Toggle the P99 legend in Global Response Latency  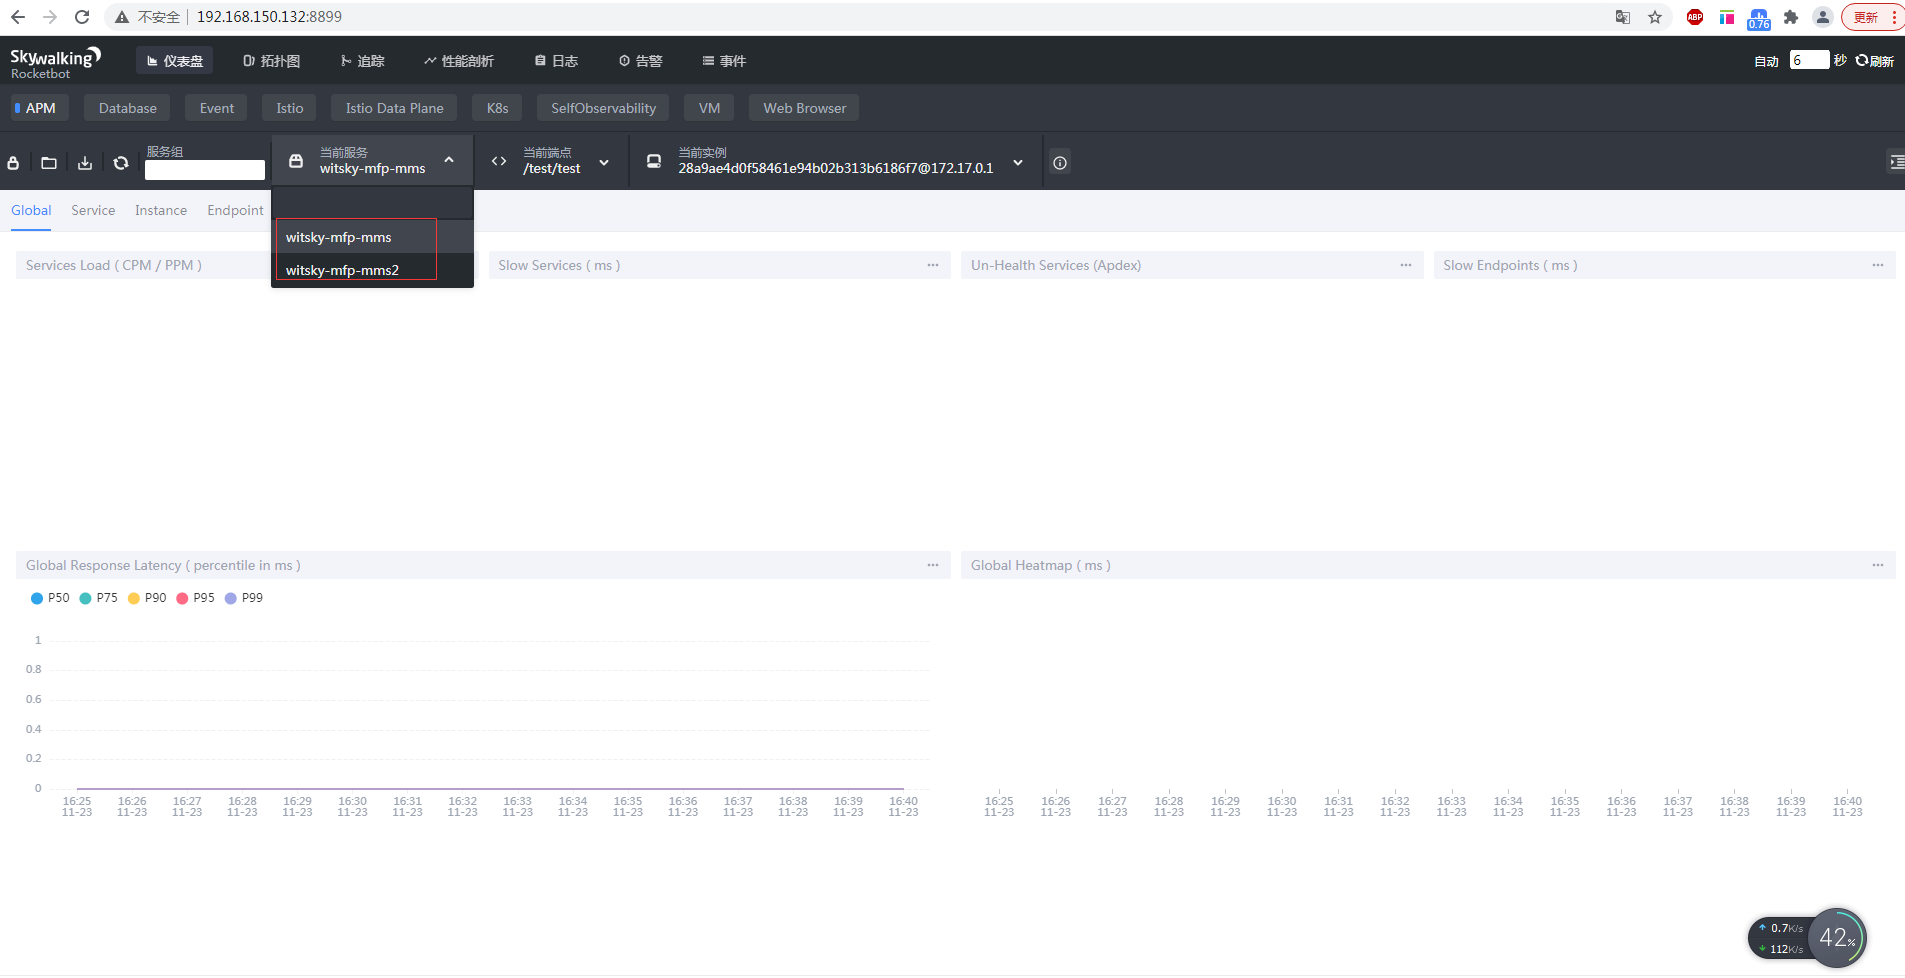pos(244,597)
